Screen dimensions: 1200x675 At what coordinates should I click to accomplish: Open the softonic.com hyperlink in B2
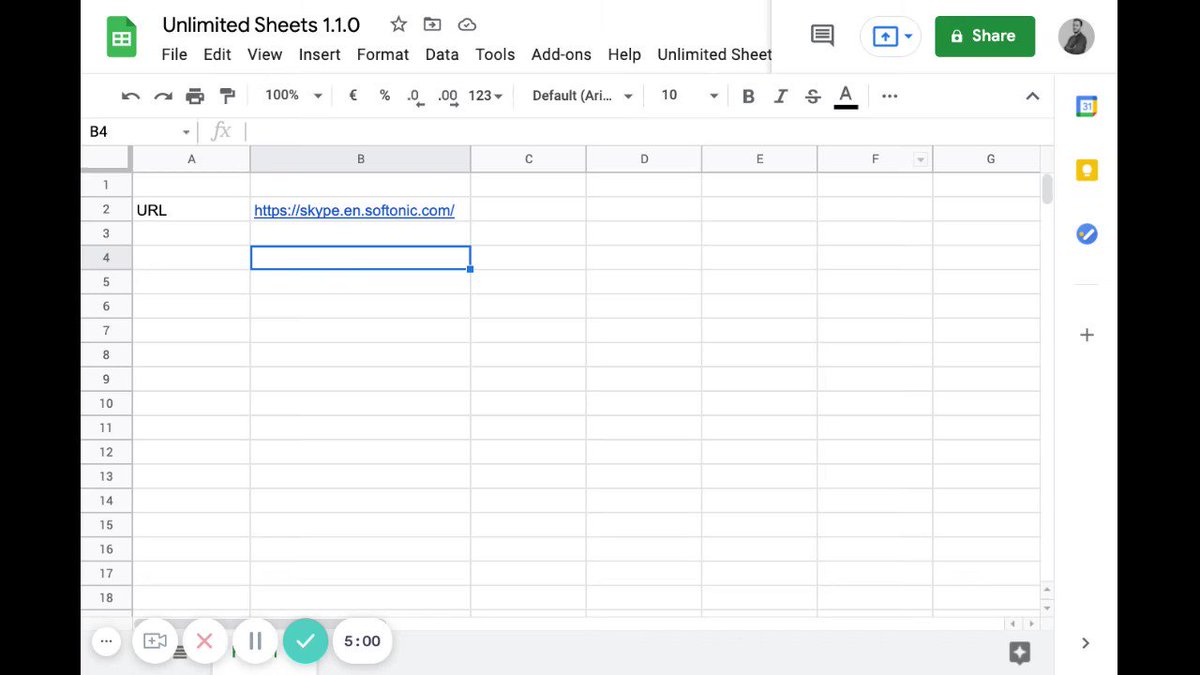pyautogui.click(x=354, y=210)
